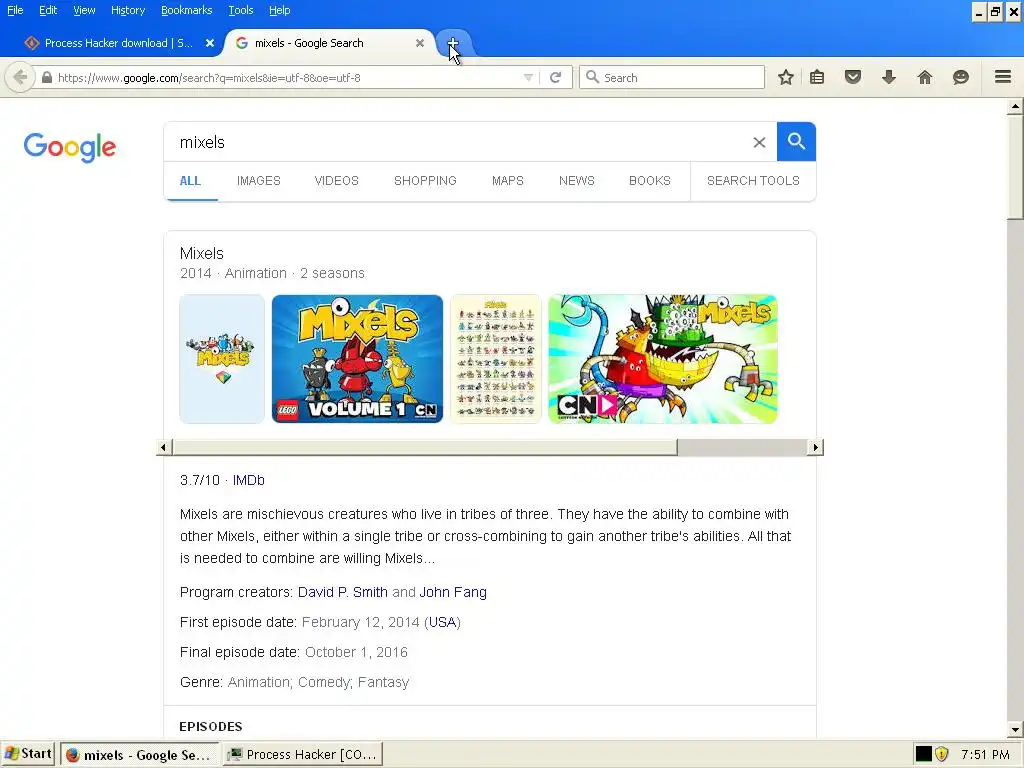Click the Google logo

pos(70,147)
